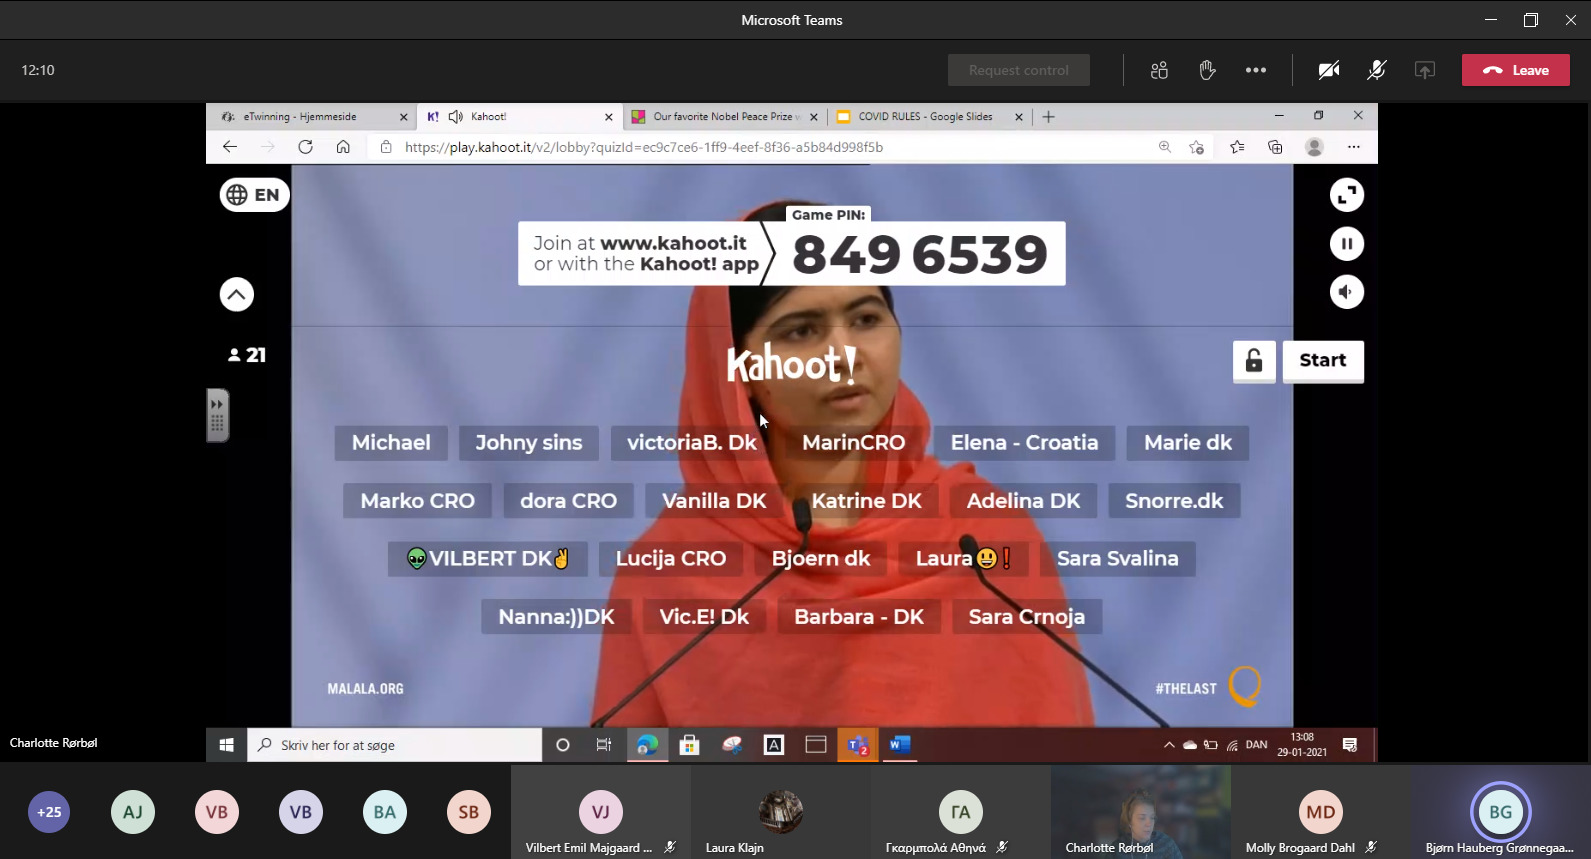Click player Snorre.dk
Screen dimensions: 1591x859
point(1174,501)
